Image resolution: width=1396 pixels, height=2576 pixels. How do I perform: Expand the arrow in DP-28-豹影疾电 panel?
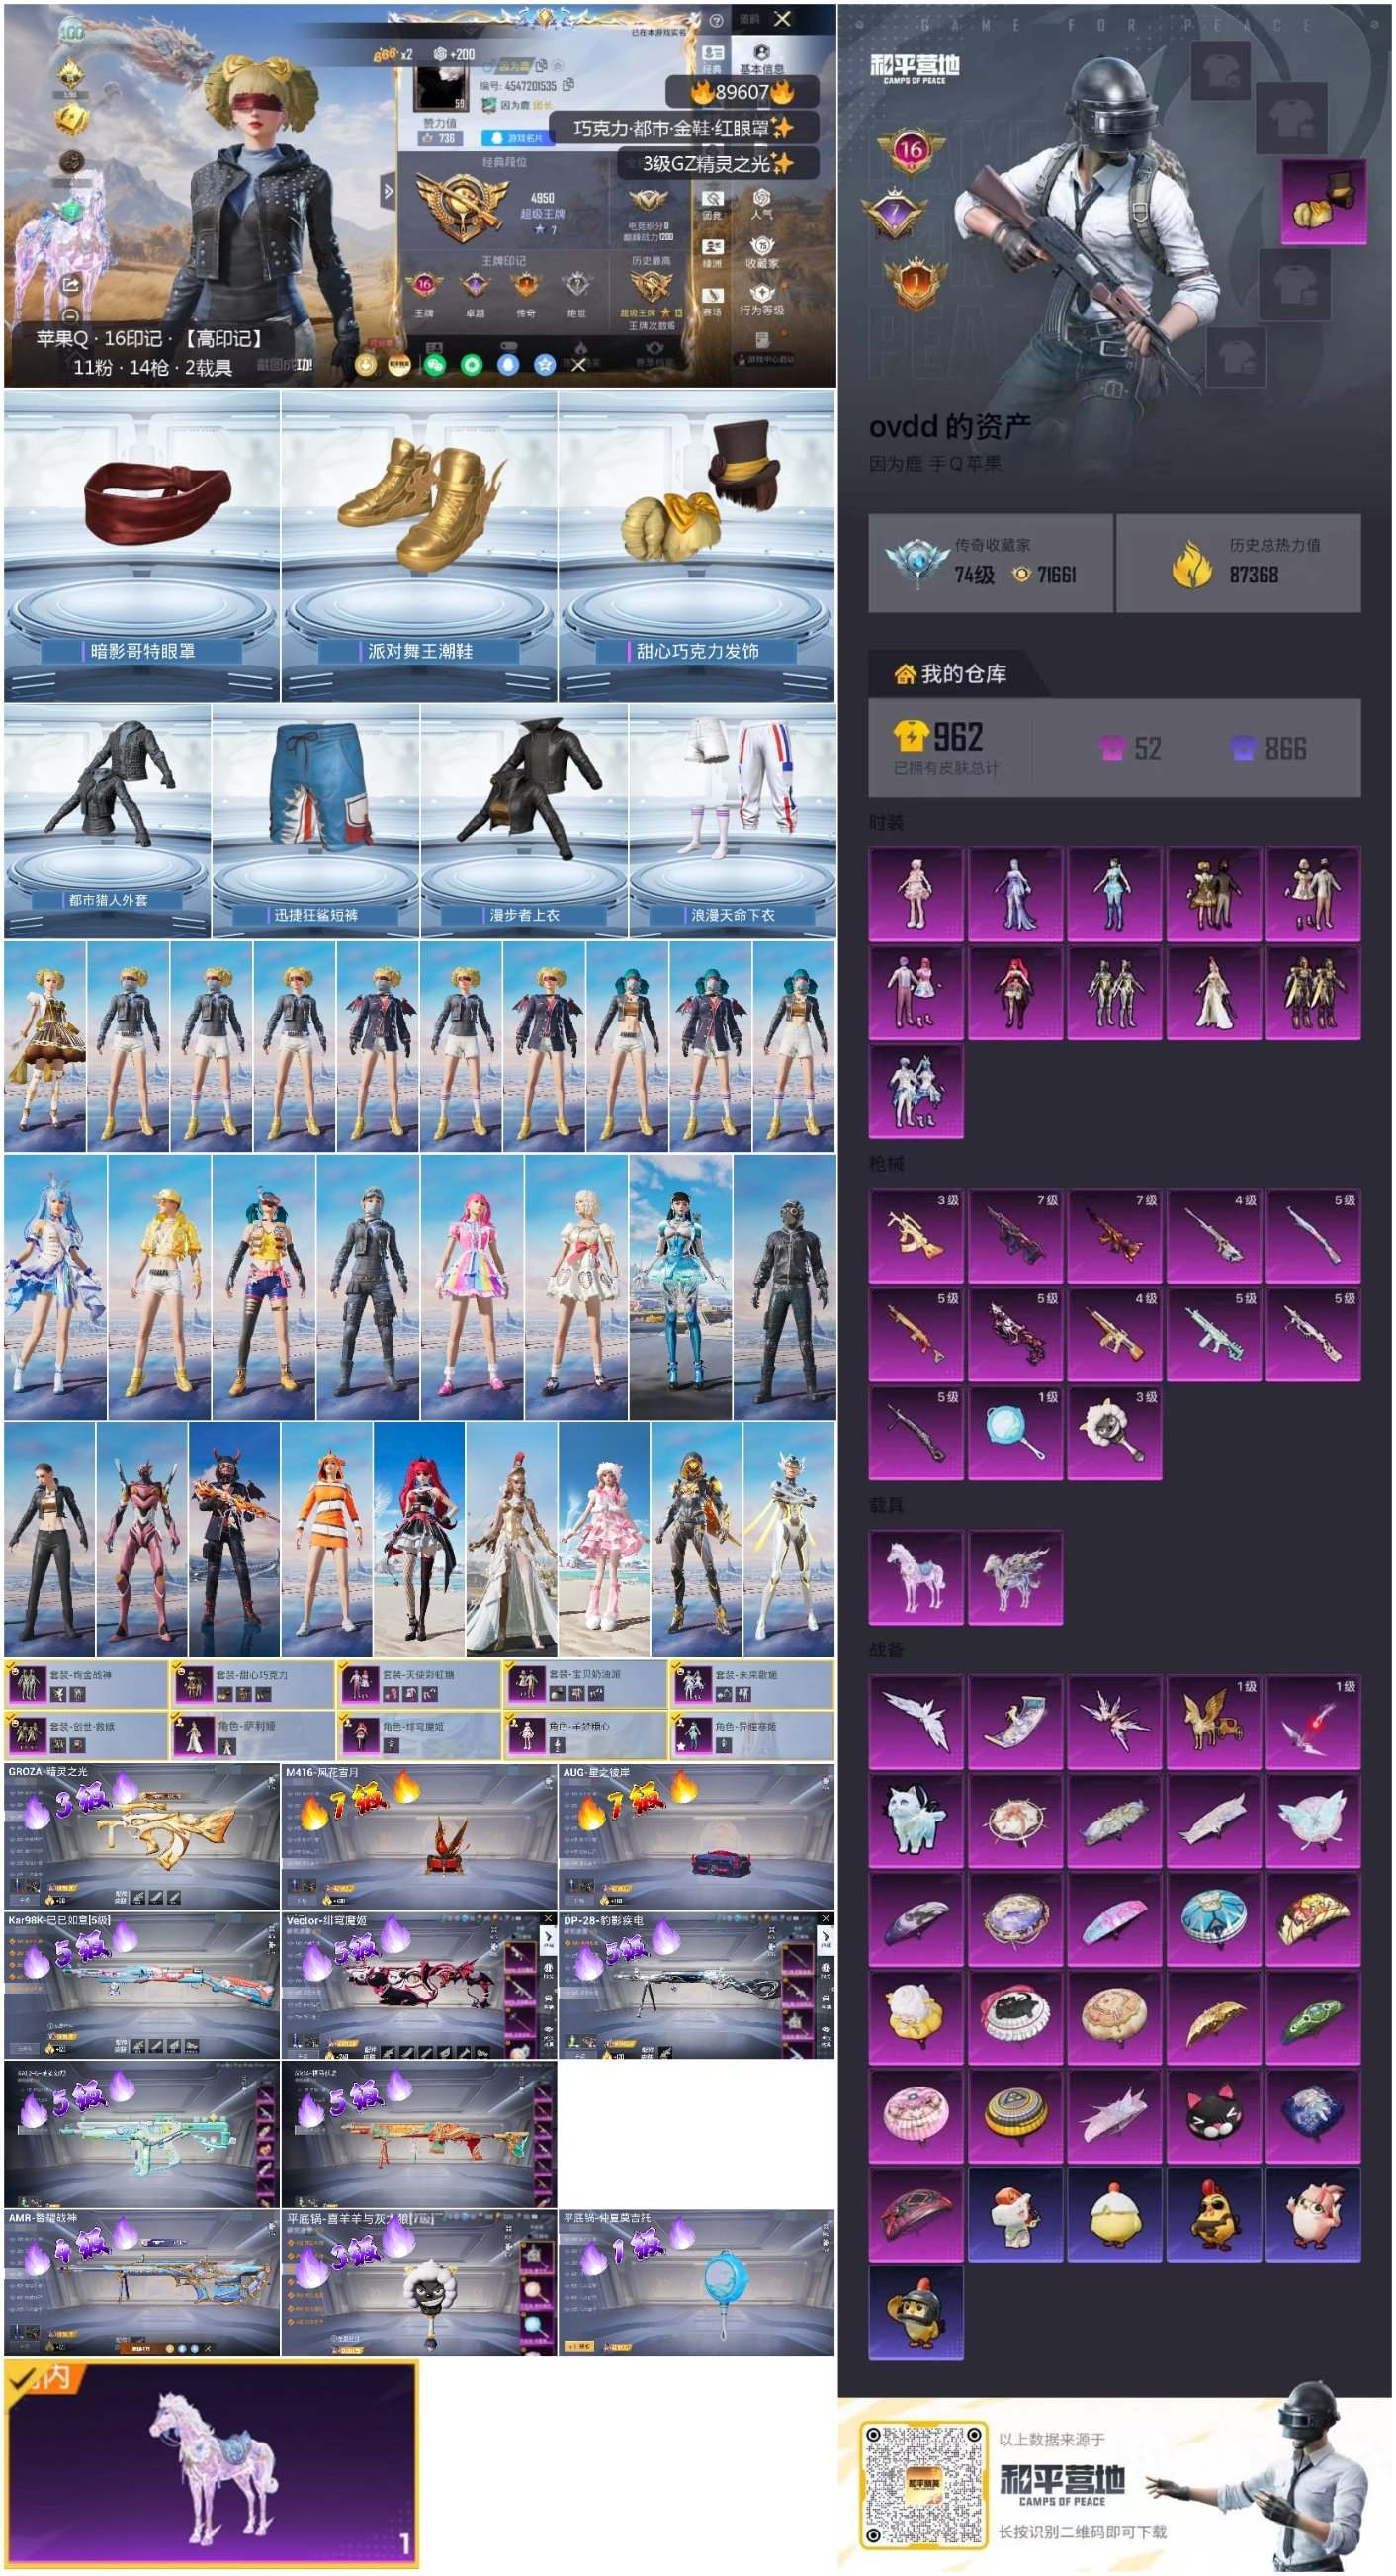point(826,1939)
